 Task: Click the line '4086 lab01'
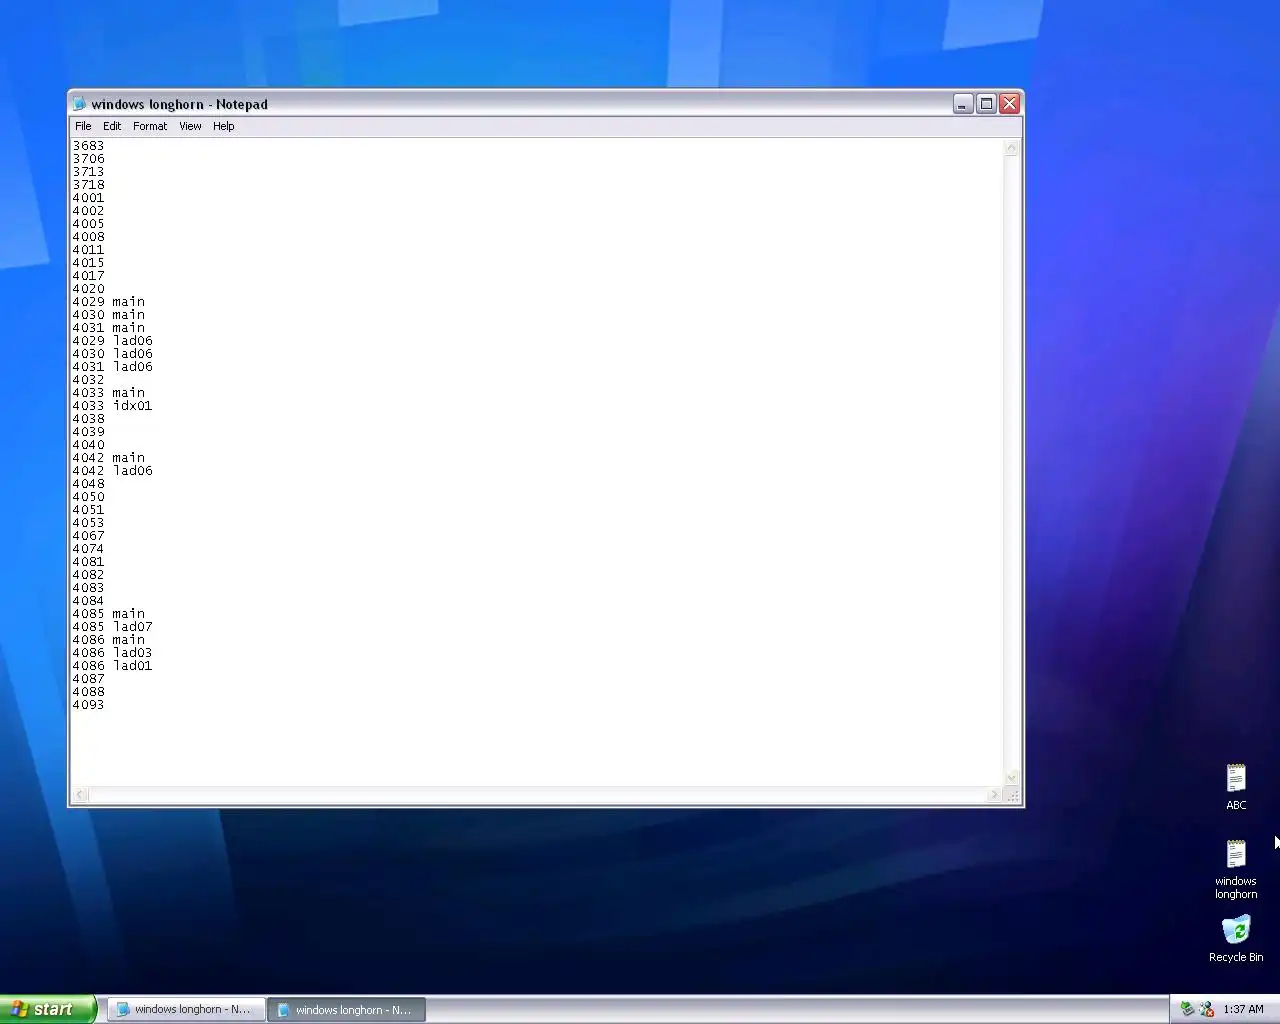pyautogui.click(x=112, y=666)
